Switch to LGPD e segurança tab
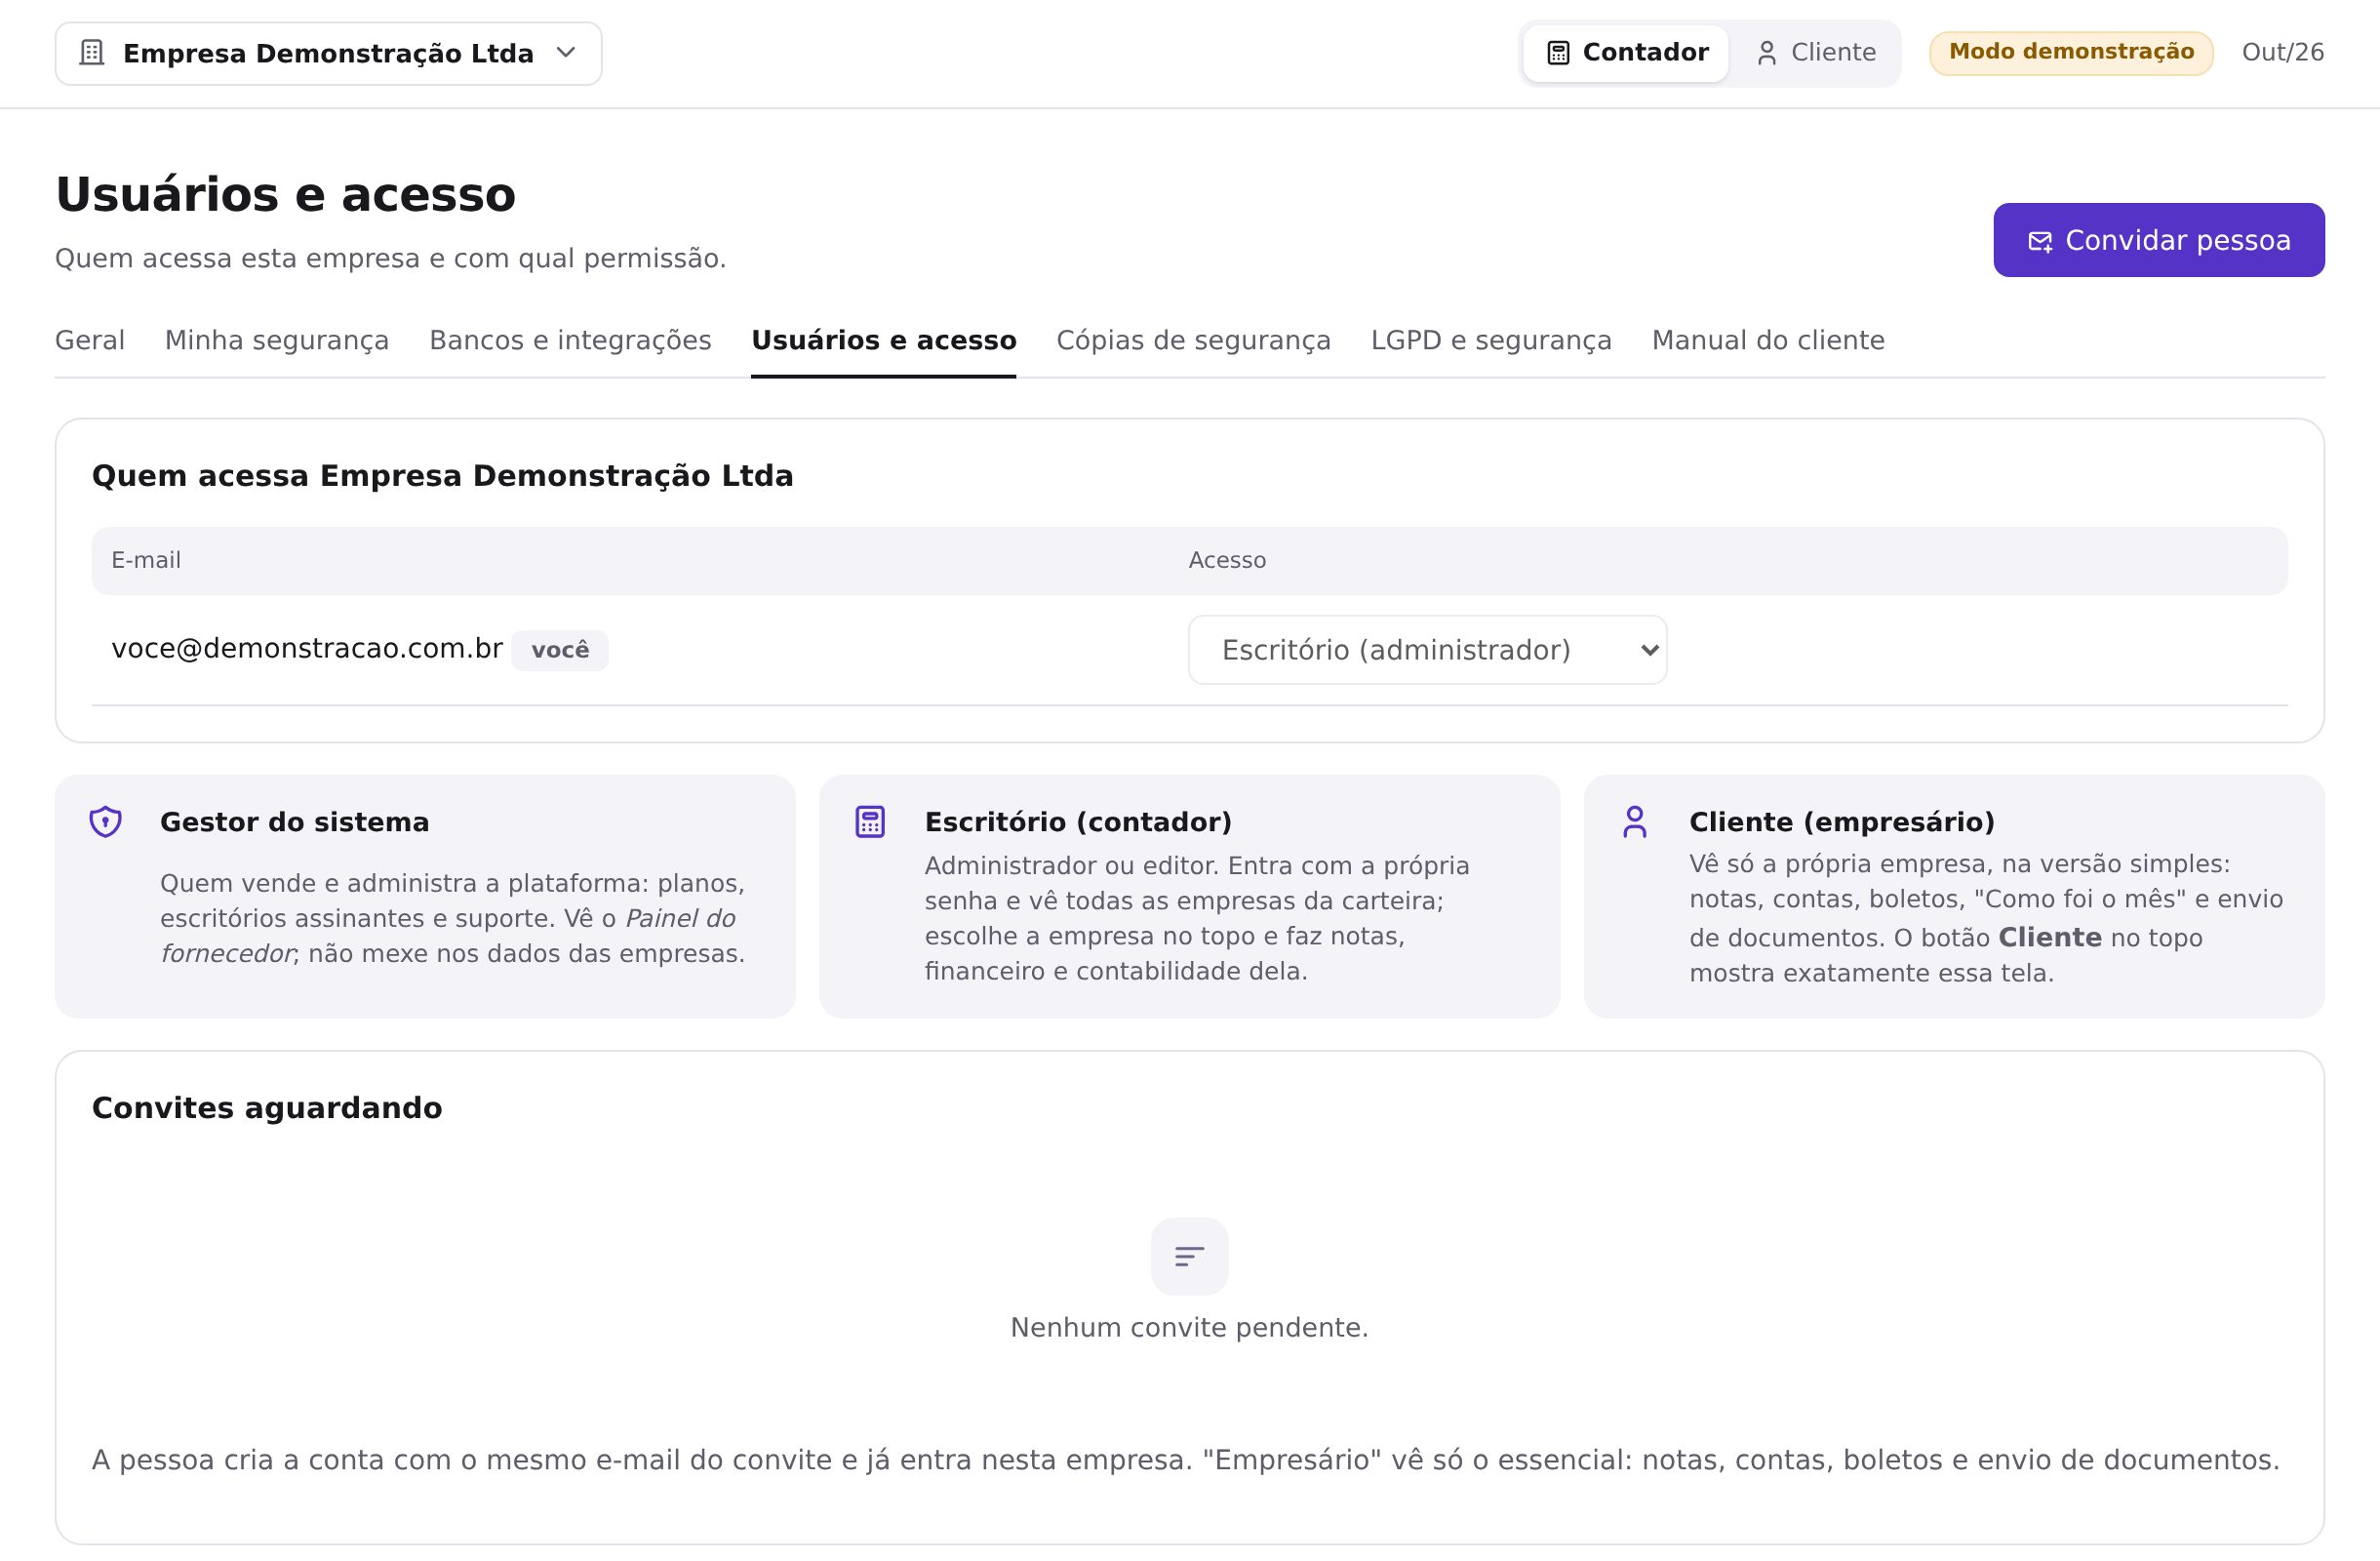2380x1561 pixels. (1491, 341)
